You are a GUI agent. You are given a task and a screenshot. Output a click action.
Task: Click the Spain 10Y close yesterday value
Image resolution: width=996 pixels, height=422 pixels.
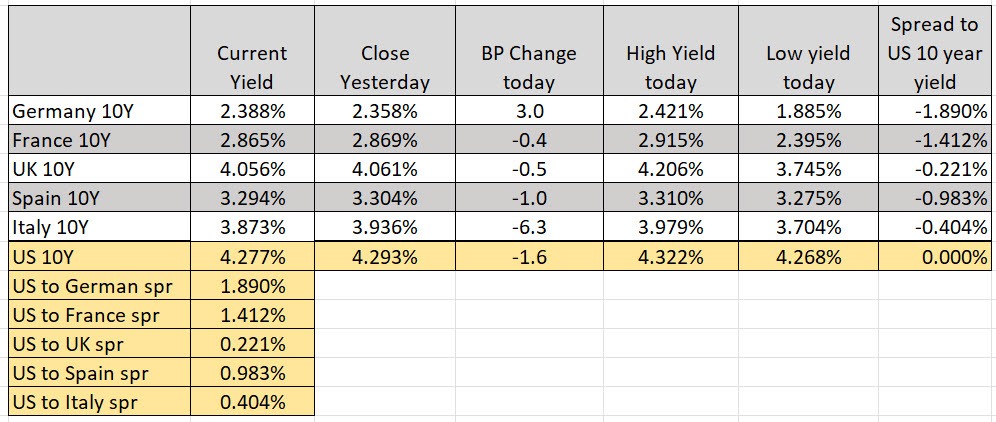click(384, 196)
